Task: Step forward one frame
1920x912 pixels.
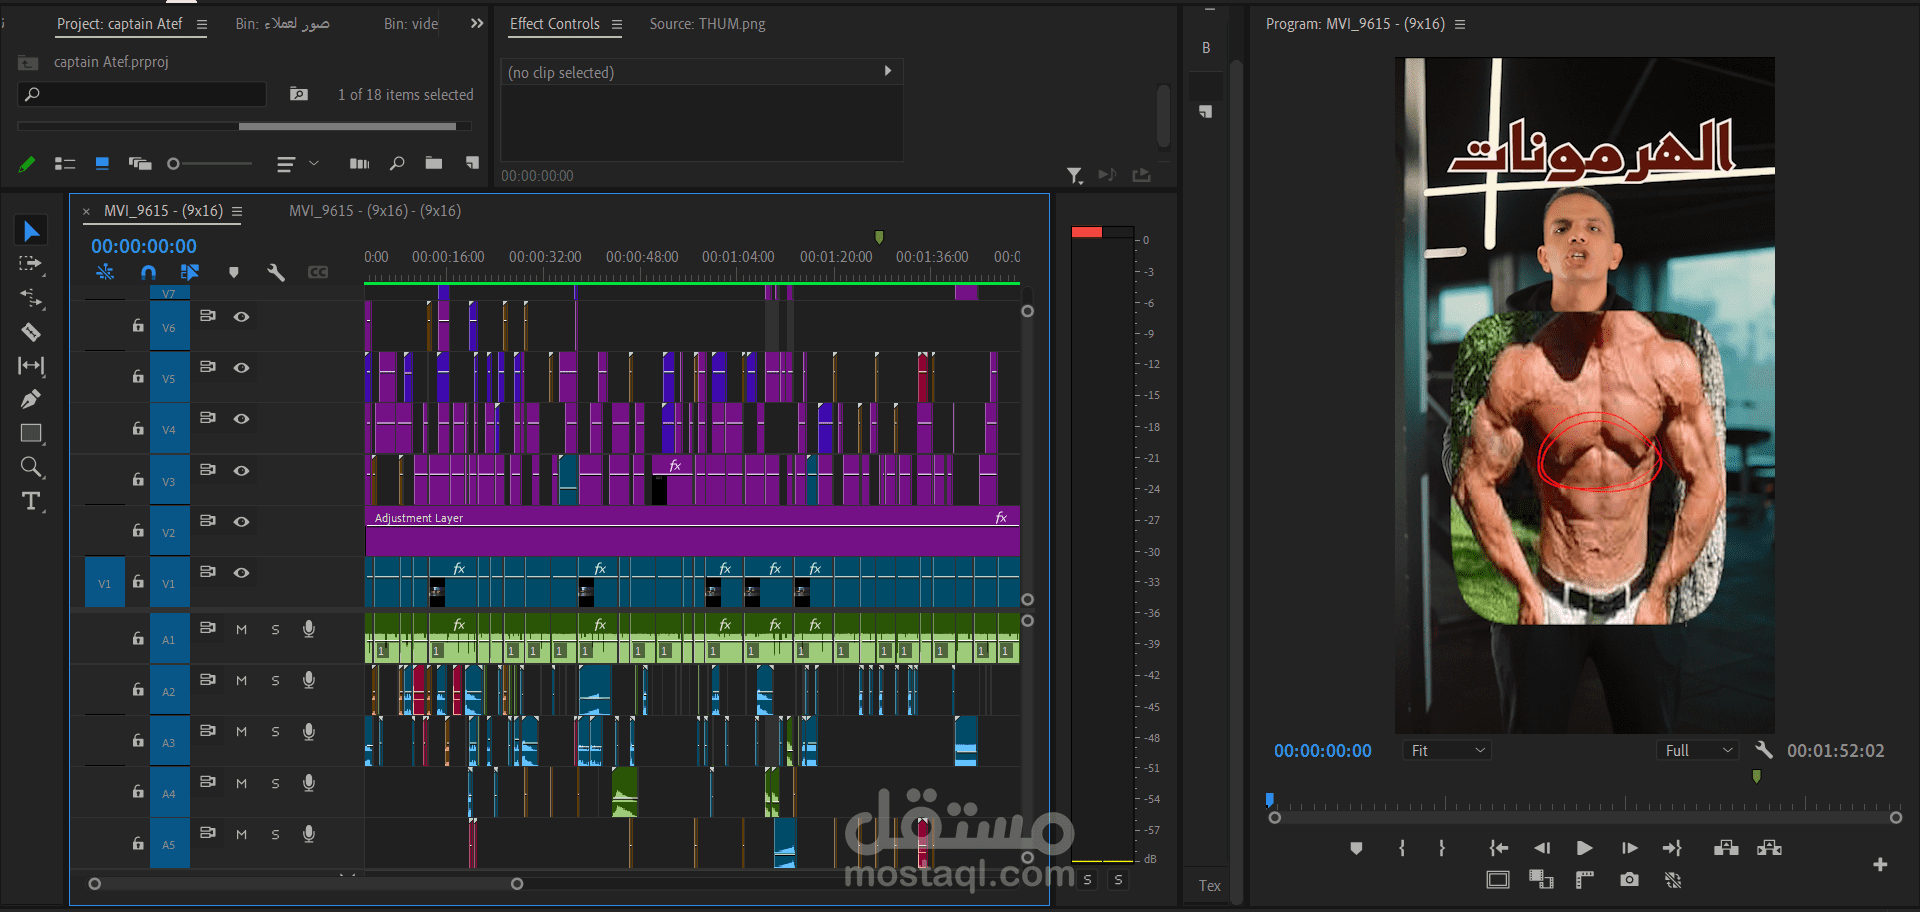Action: [1630, 848]
